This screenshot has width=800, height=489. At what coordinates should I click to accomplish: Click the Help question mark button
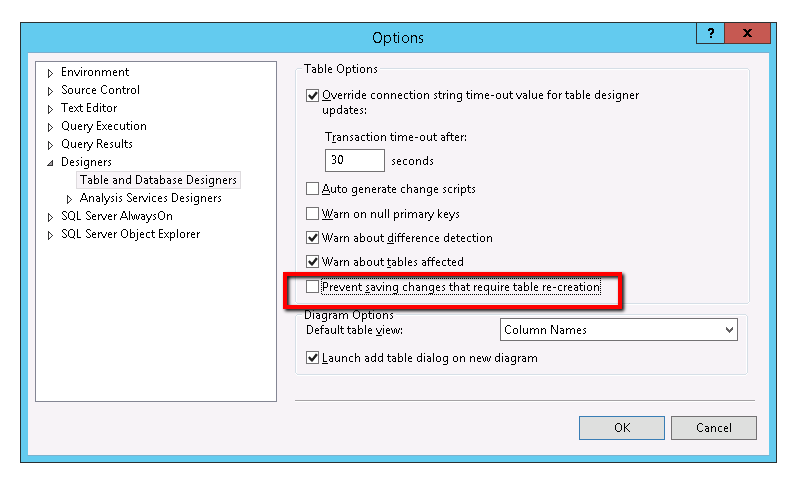709,33
